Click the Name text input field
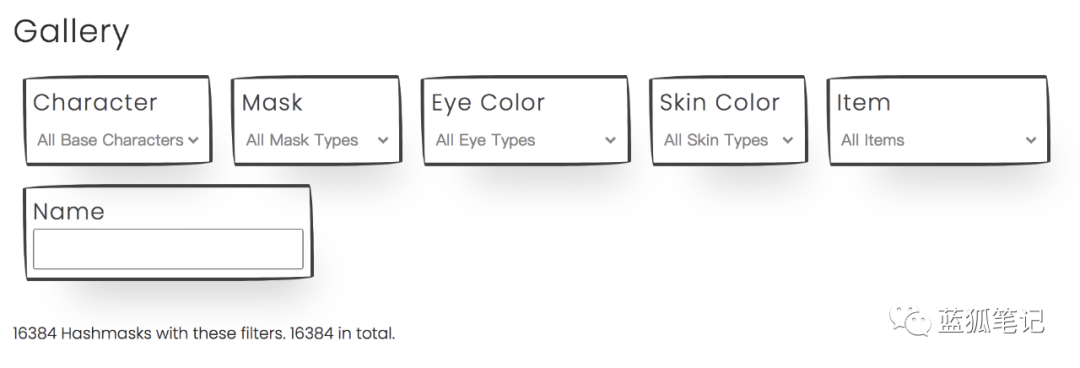 point(168,249)
